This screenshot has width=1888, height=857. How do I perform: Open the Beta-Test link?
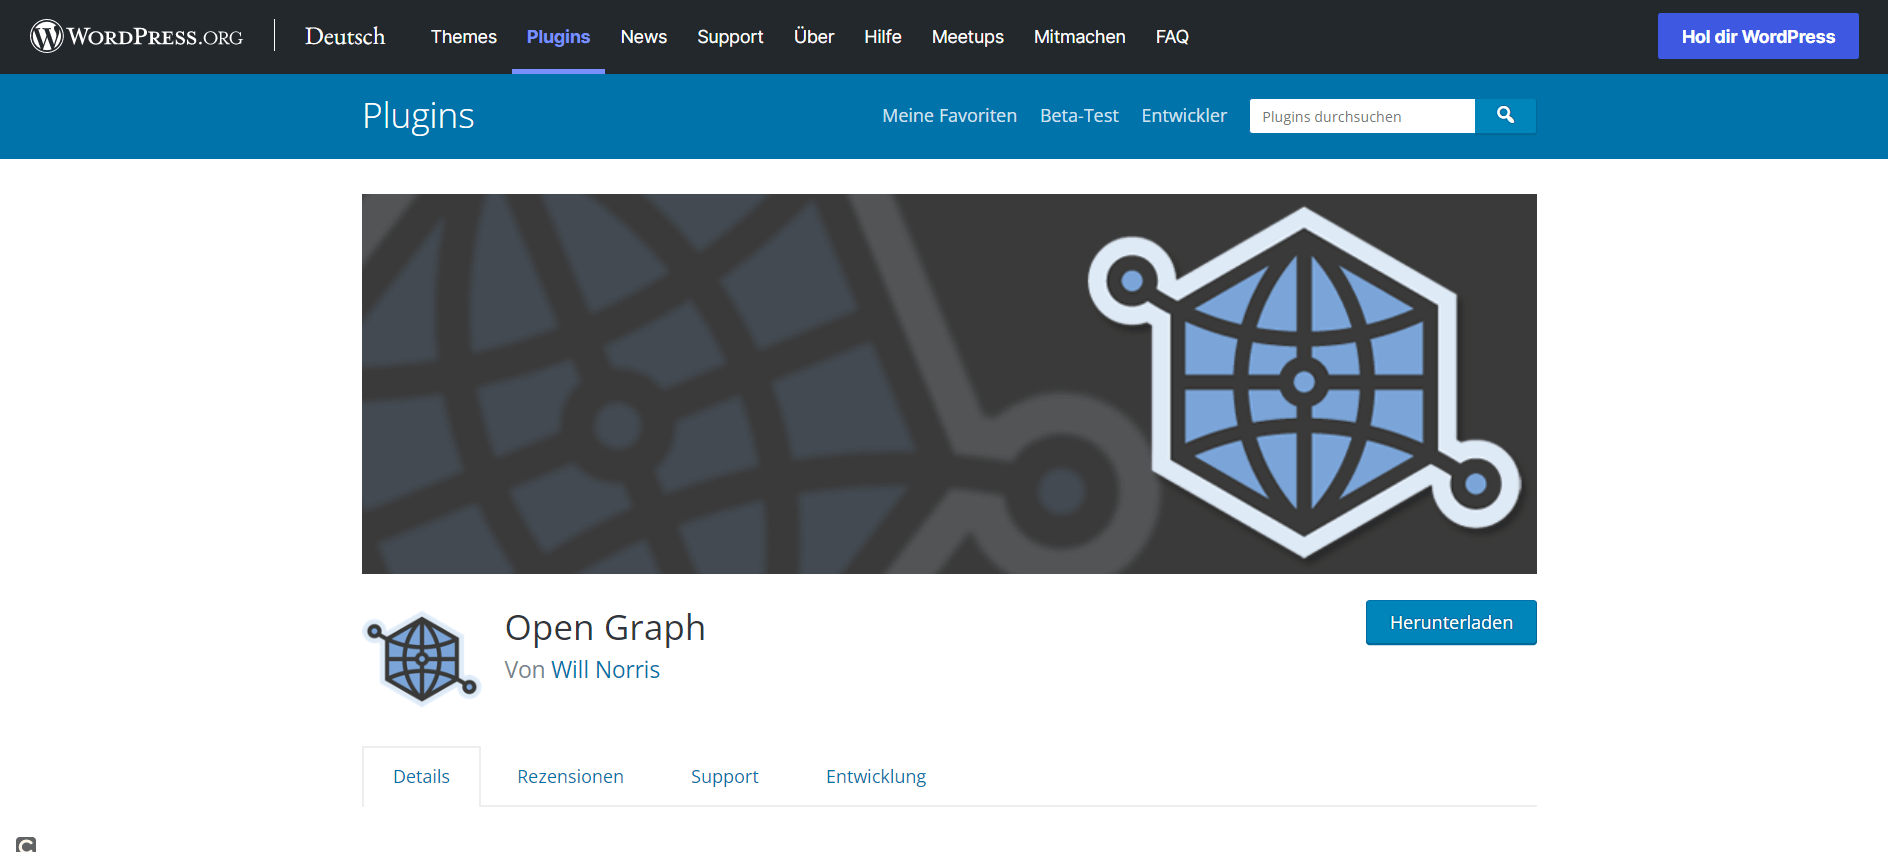tap(1079, 116)
